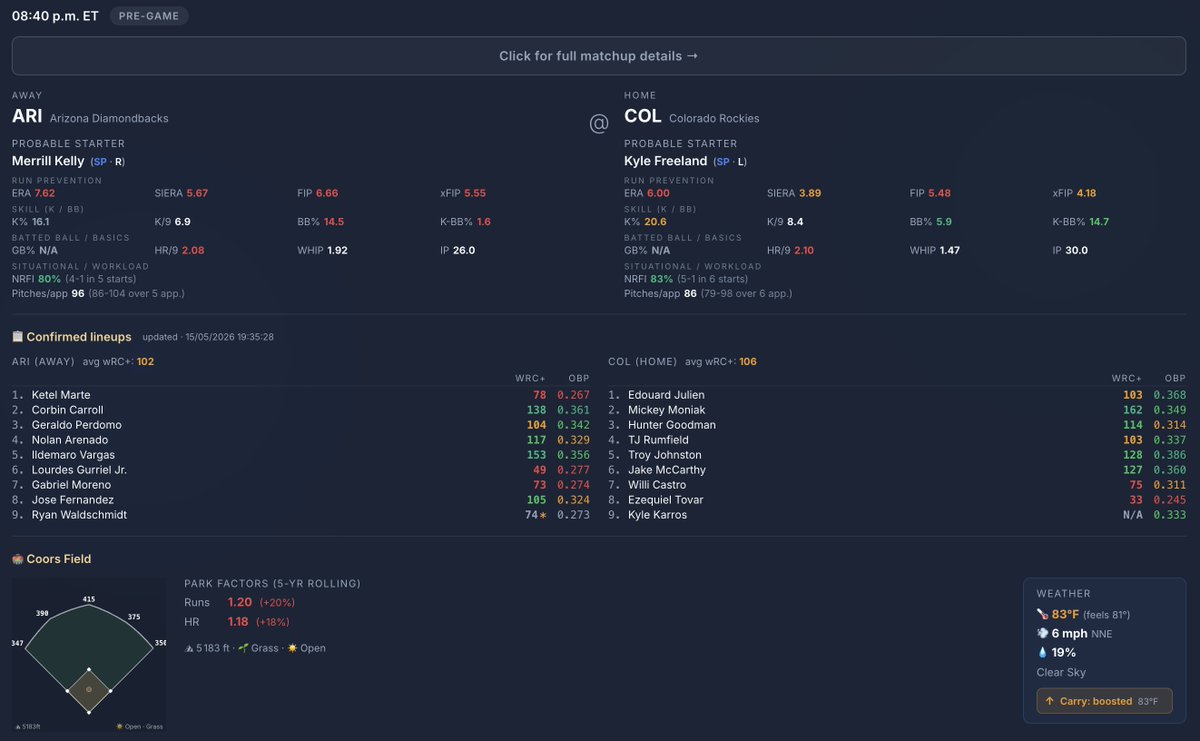Screen dimensions: 1200x741
Task: Click the COL avg wRC+ 106 value
Action: tap(748, 361)
